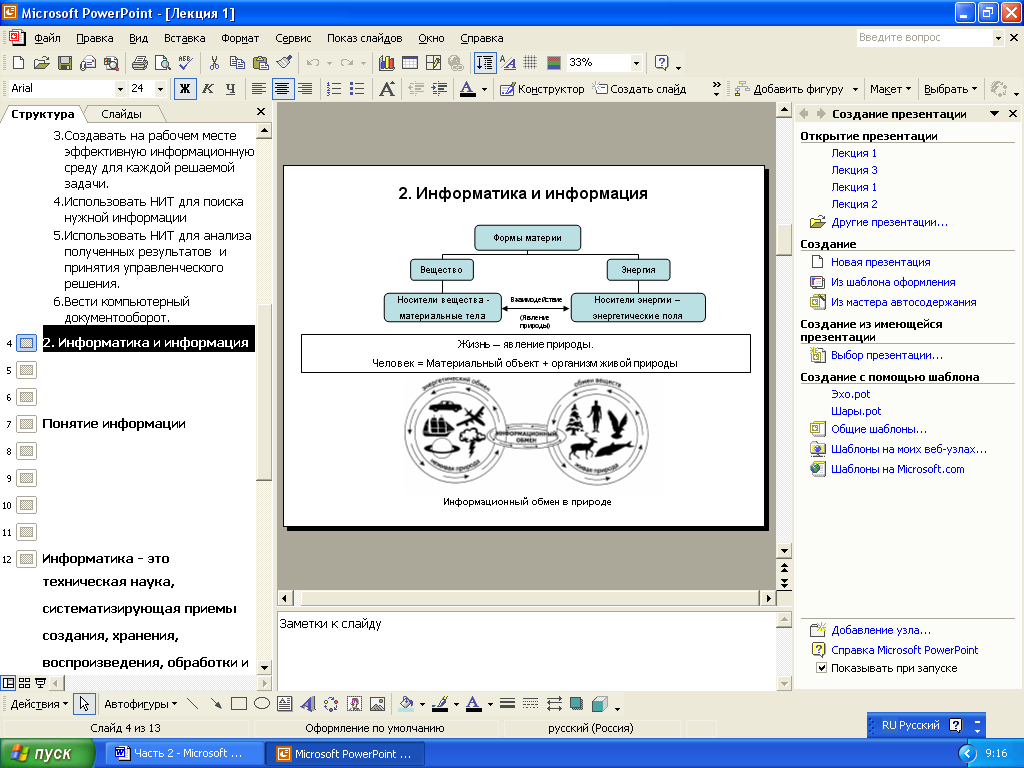This screenshot has width=1024, height=768.
Task: Increase font size with the large A icon
Action: 387,89
